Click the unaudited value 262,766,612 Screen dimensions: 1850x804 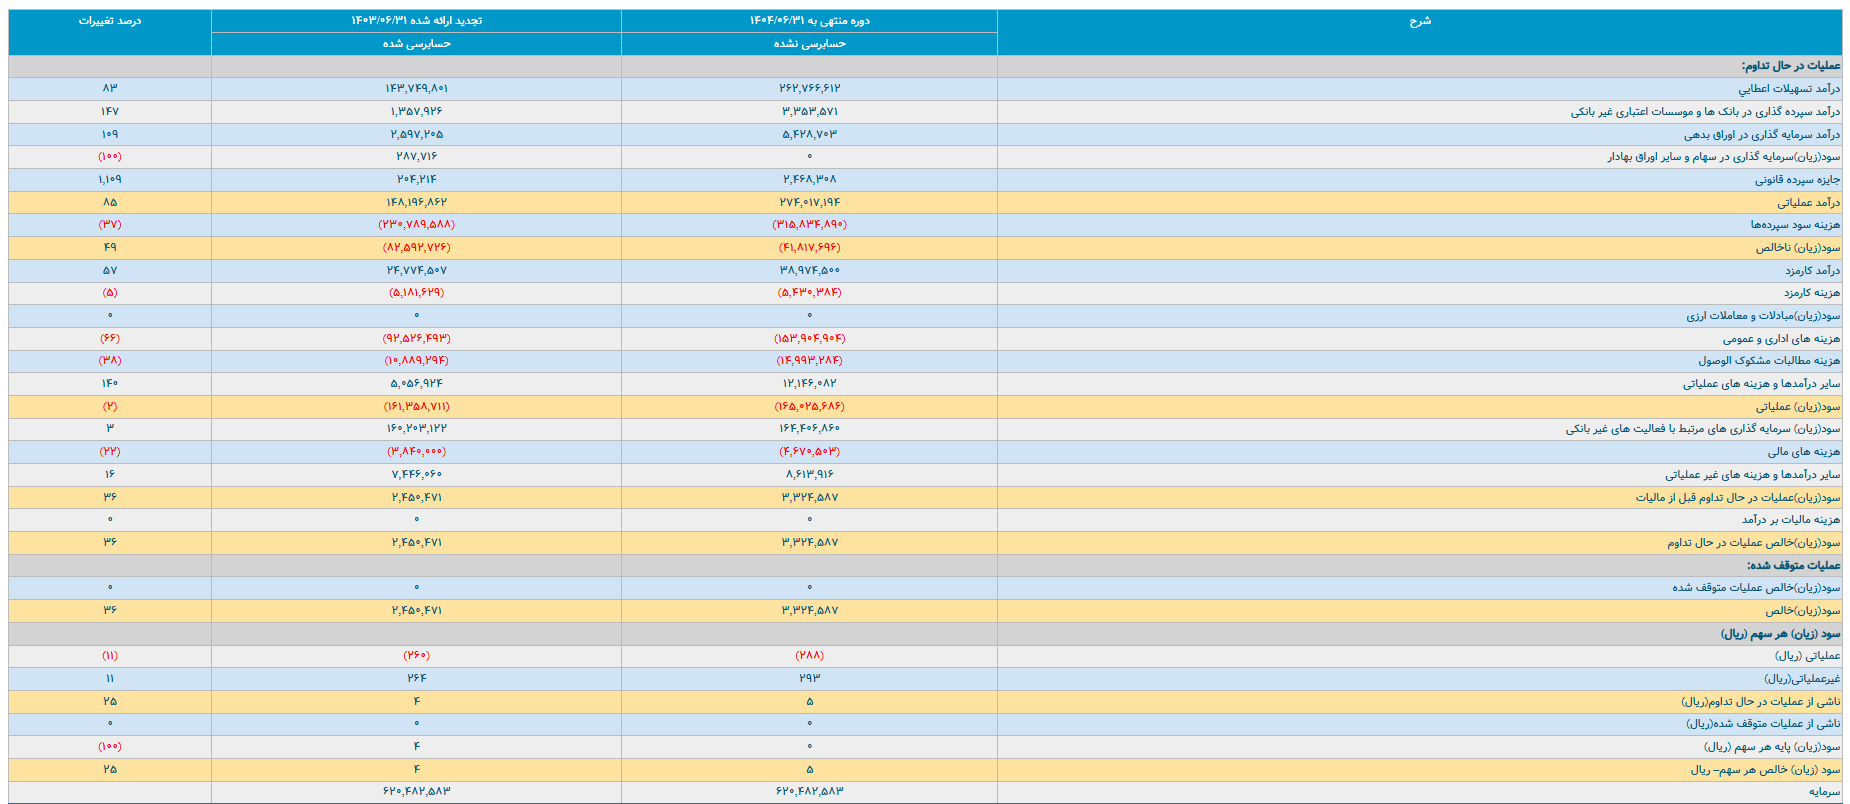click(809, 89)
